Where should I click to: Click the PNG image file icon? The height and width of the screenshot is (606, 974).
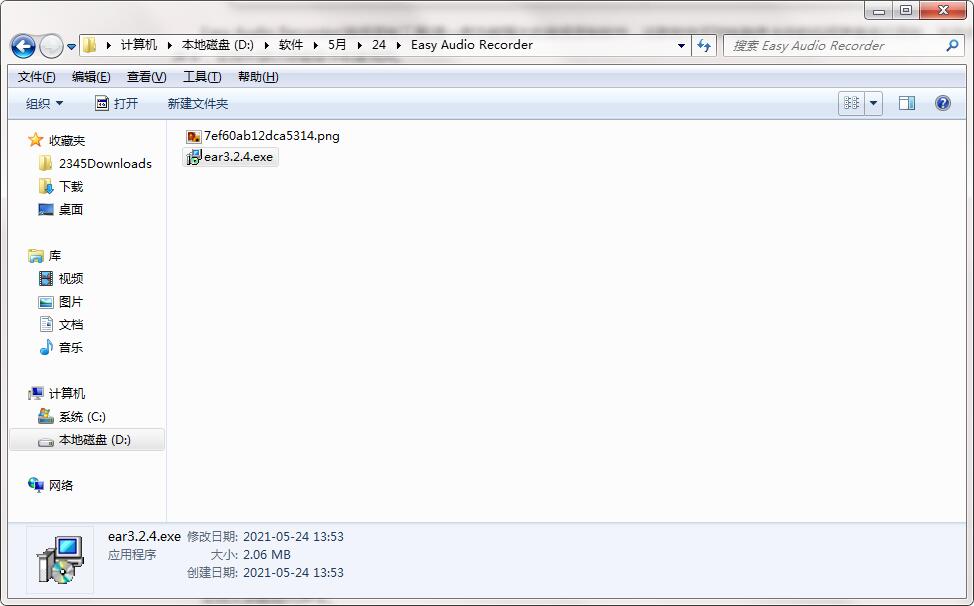(x=194, y=136)
